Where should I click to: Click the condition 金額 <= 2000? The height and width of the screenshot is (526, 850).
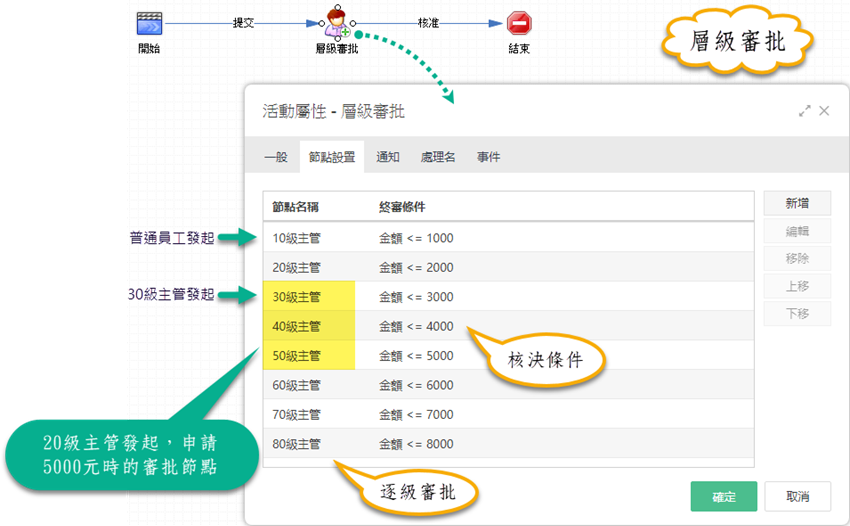pyautogui.click(x=416, y=267)
